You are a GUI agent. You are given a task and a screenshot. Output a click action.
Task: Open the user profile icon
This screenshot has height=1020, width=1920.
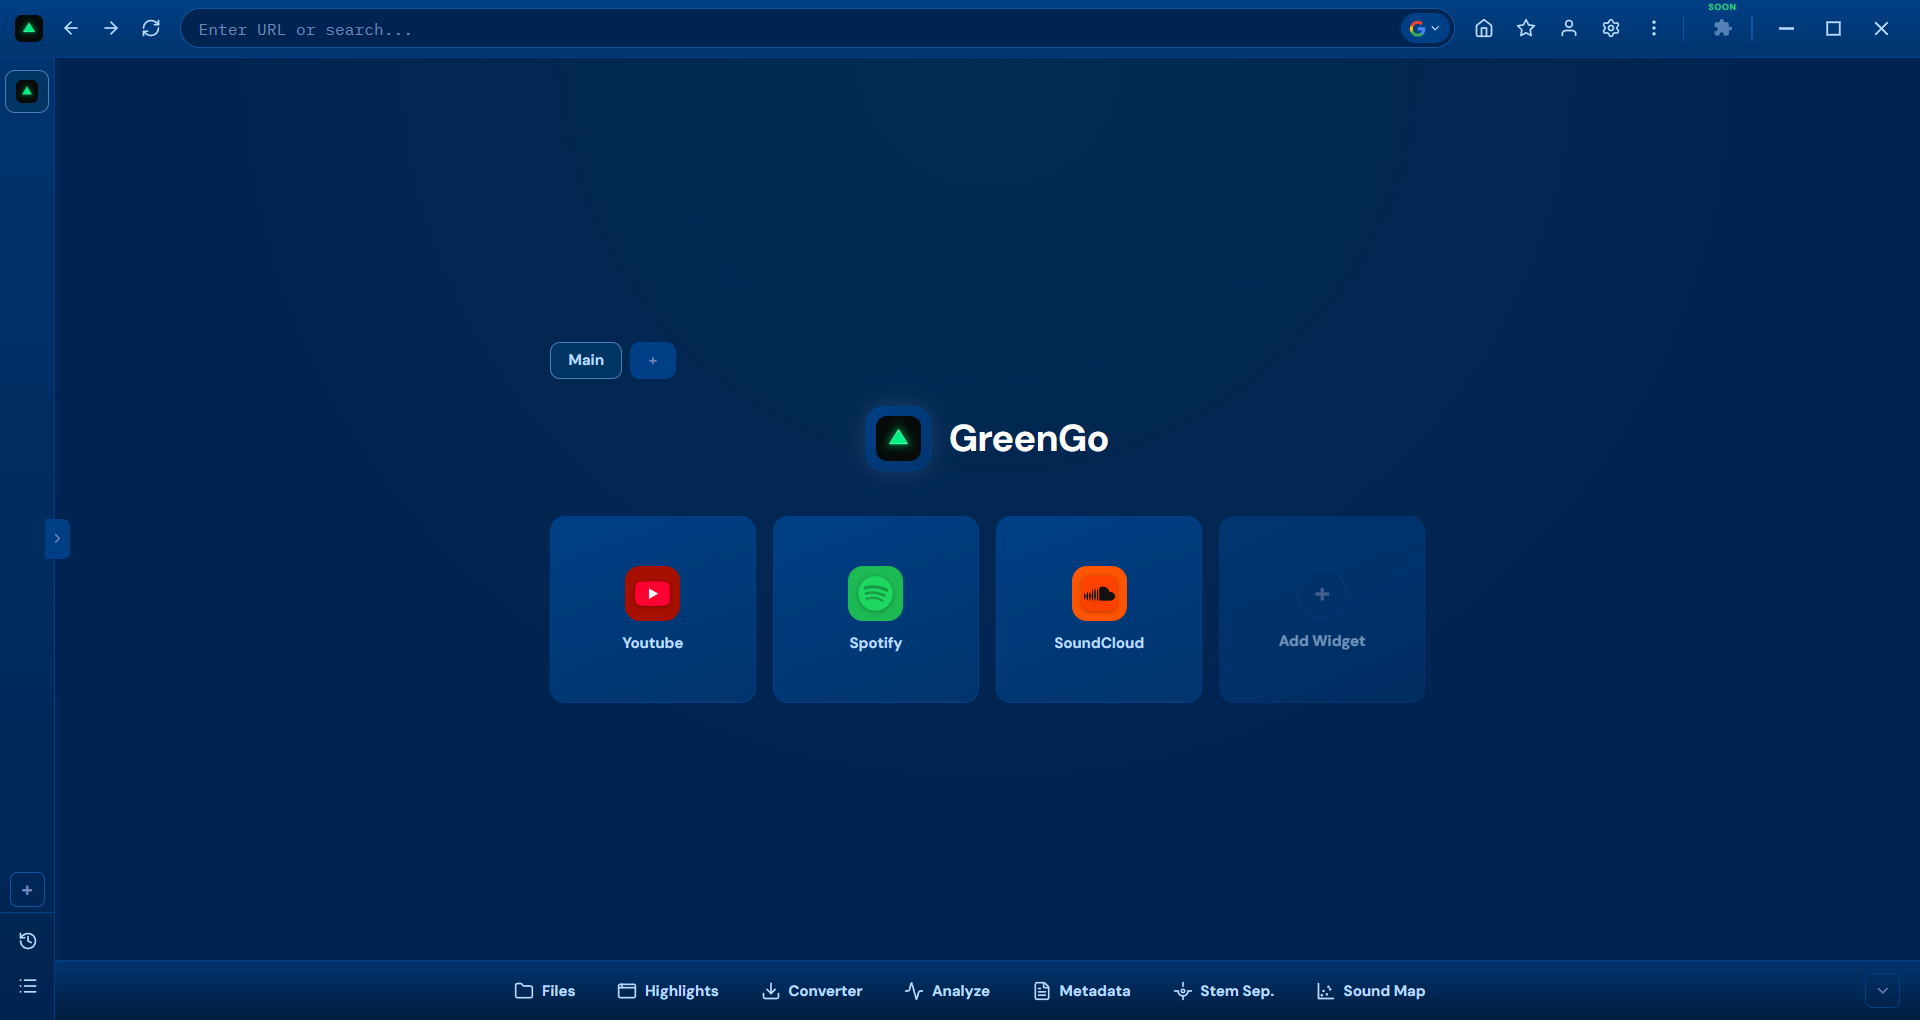tap(1569, 29)
